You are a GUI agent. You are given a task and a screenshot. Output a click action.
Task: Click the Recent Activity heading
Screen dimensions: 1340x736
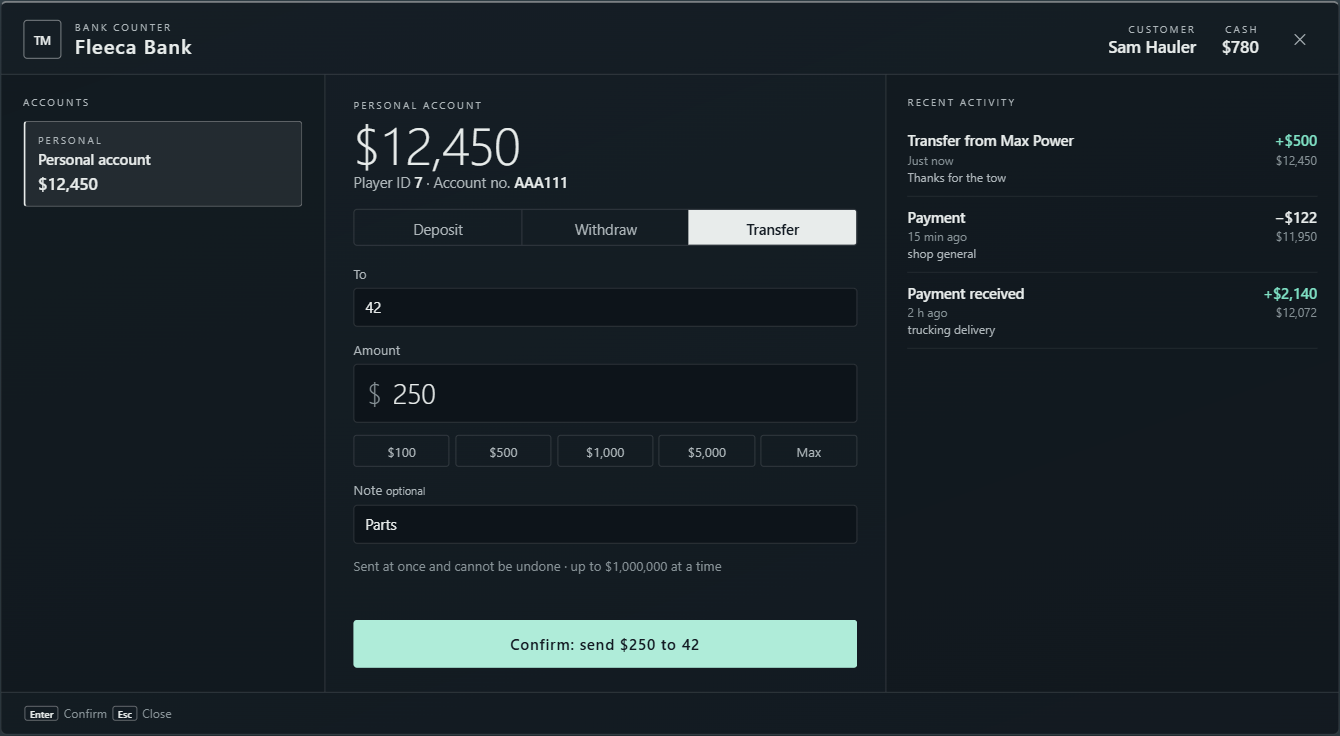[x=961, y=102]
